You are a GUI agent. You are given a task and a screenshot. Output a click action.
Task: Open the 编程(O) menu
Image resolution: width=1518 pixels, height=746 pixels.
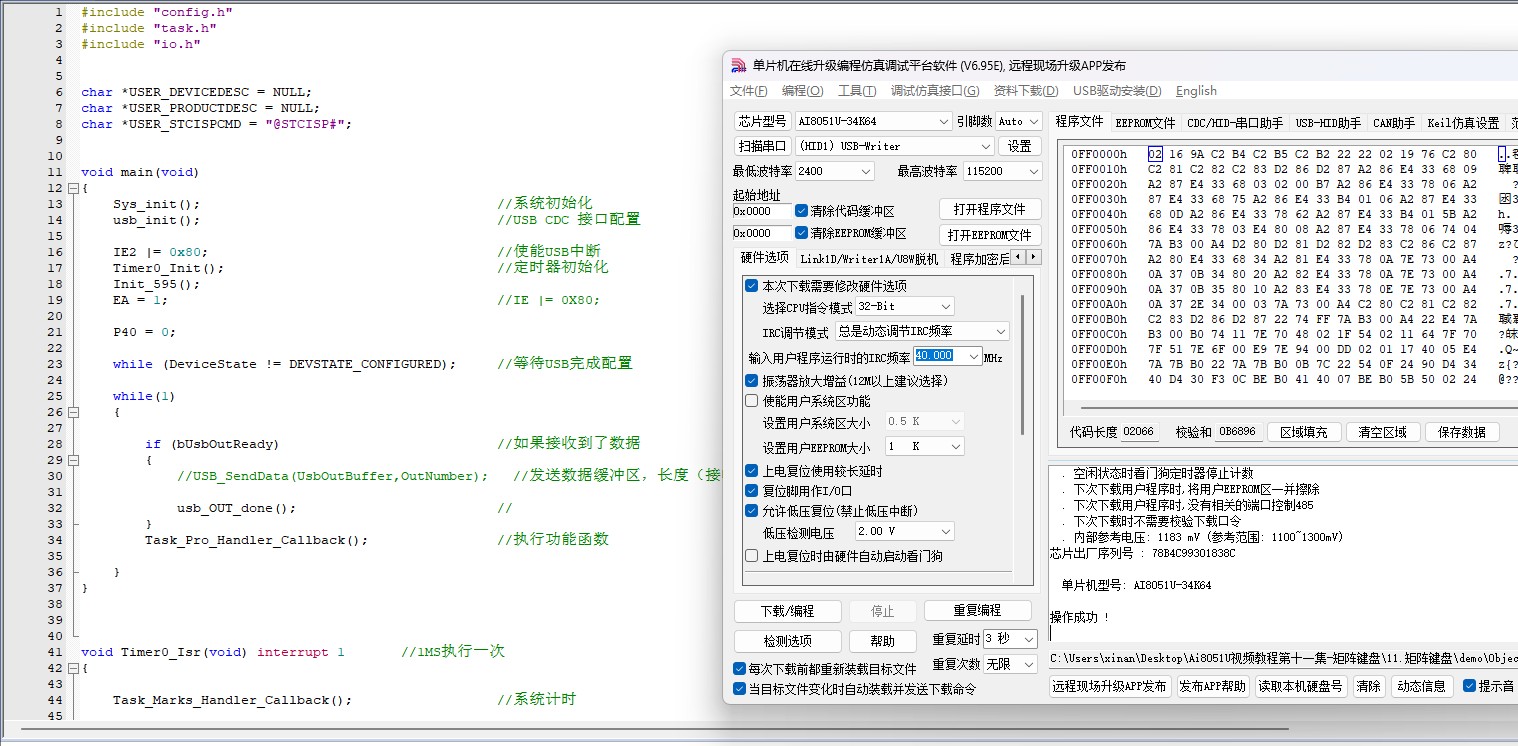803,91
